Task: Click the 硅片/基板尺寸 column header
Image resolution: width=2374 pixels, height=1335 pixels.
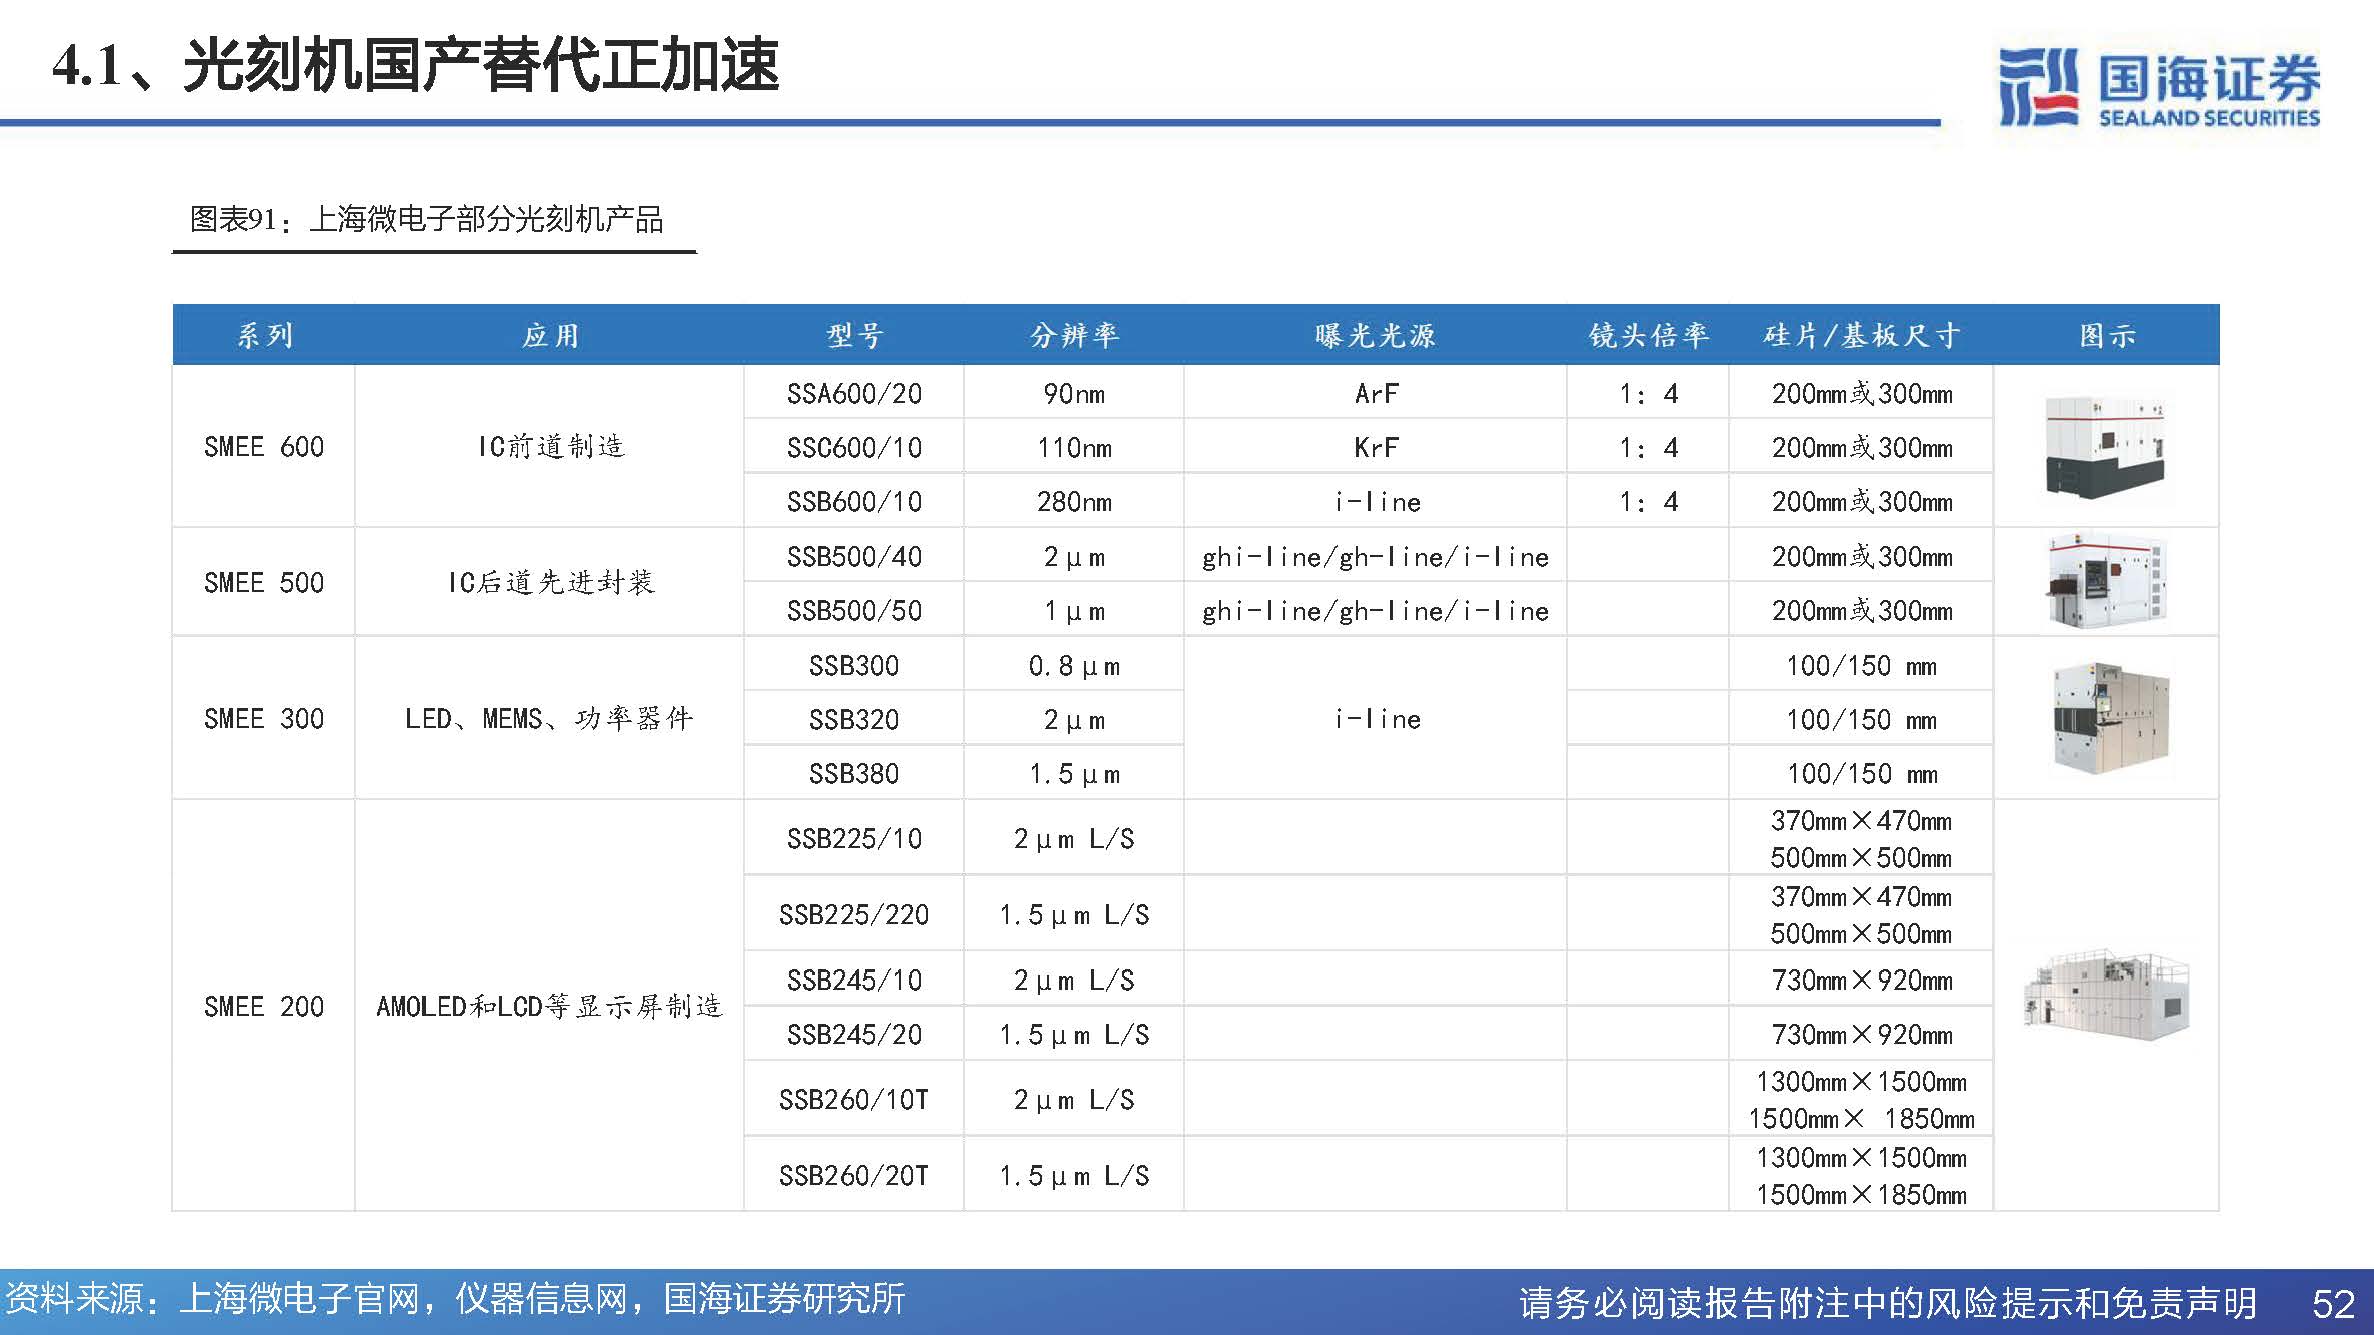Action: pyautogui.click(x=1861, y=335)
